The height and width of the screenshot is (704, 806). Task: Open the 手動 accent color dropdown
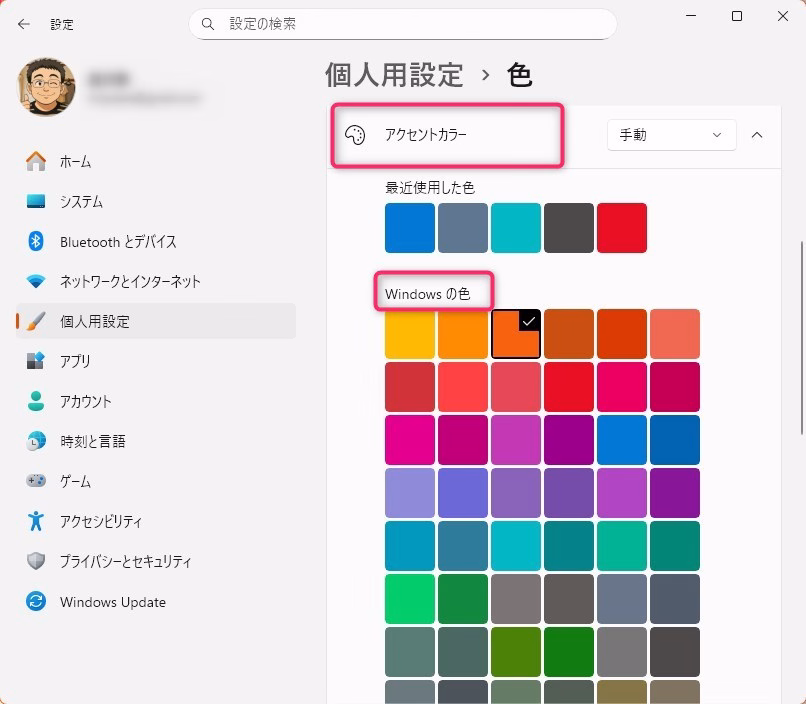coord(671,135)
